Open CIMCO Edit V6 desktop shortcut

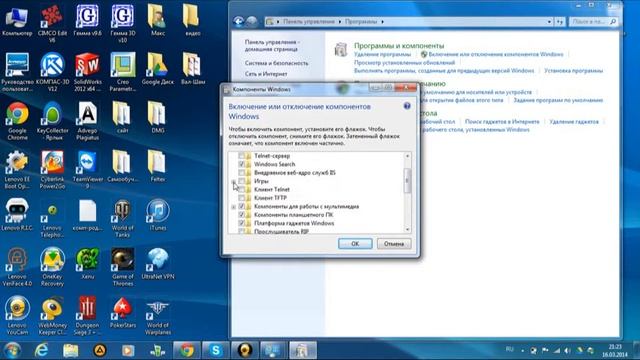click(52, 24)
